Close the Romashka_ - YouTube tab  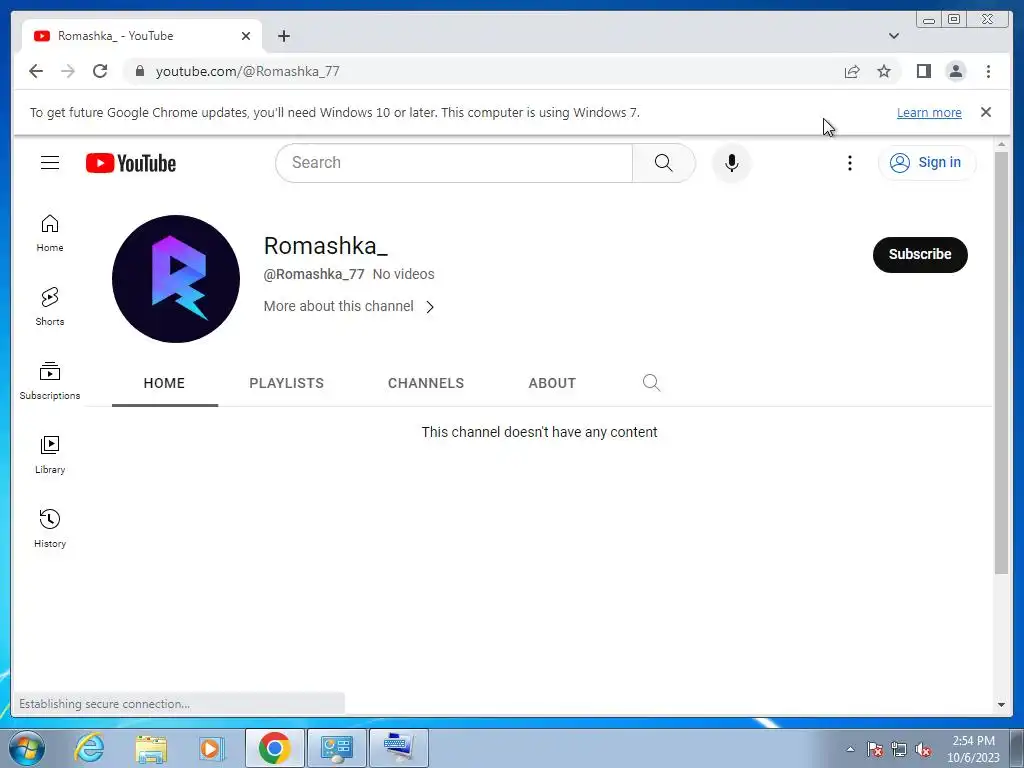coord(246,36)
